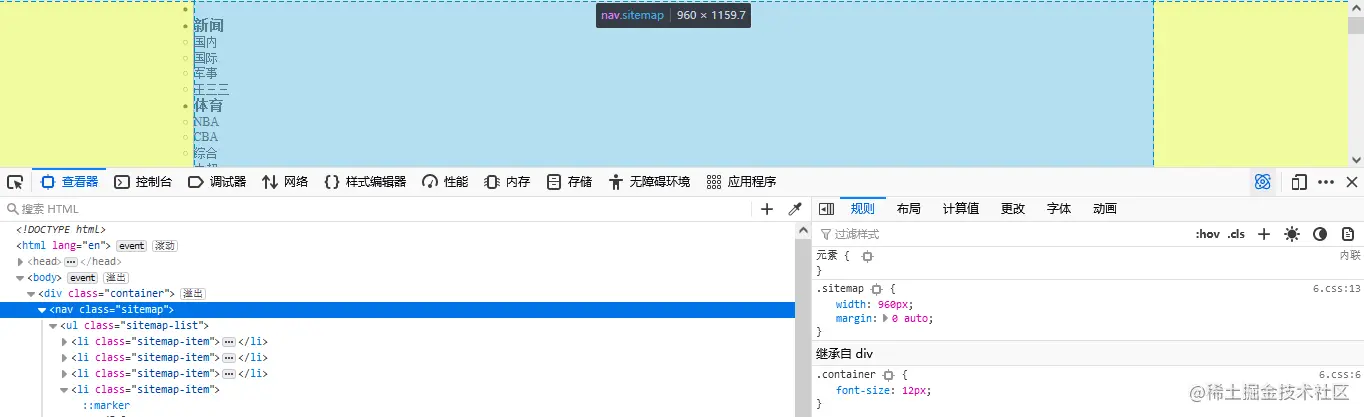
Task: Click the ellipsis badge inside head element
Action: pos(71,261)
